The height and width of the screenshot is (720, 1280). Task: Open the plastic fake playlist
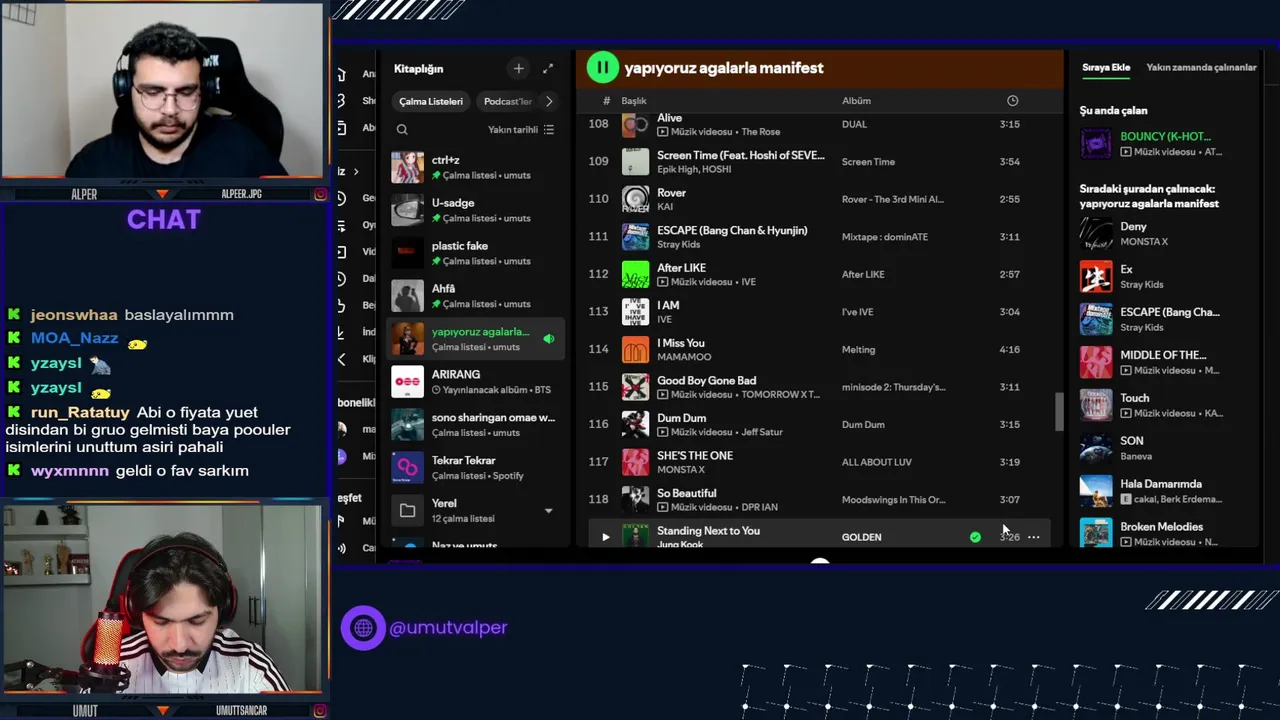(476, 253)
